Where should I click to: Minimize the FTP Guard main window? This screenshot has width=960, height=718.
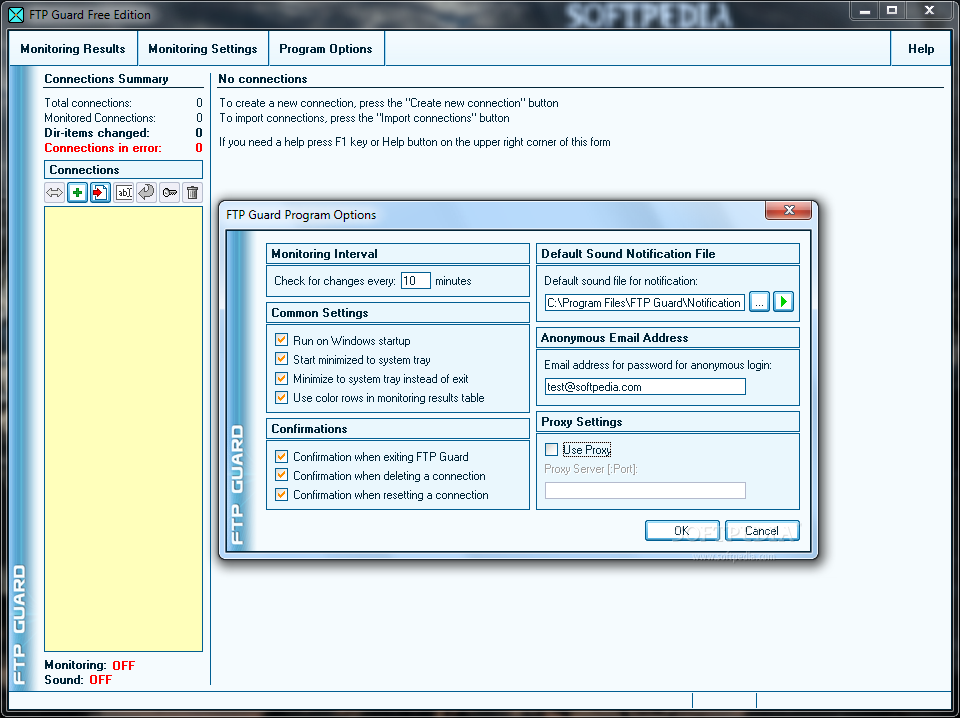[x=865, y=10]
